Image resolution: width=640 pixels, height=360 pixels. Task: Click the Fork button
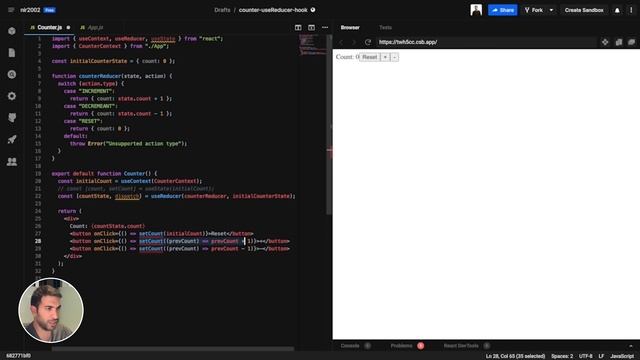(534, 10)
